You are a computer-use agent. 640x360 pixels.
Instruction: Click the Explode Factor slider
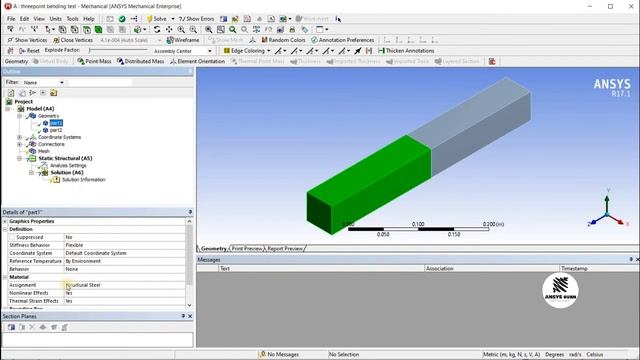tap(118, 50)
